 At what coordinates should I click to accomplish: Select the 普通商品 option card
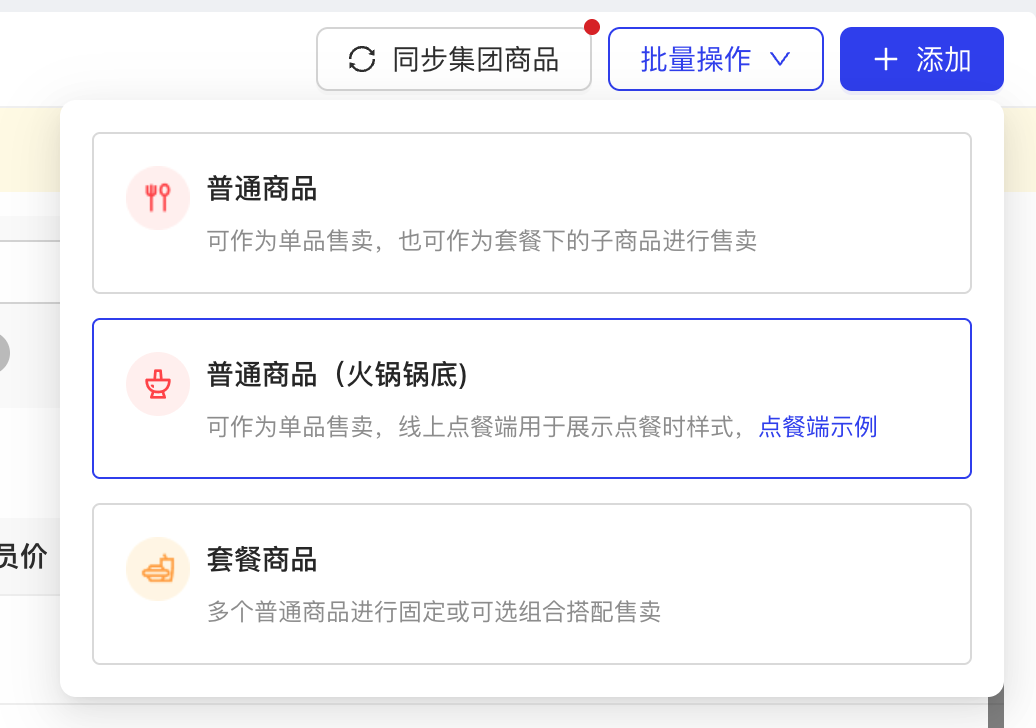click(532, 213)
